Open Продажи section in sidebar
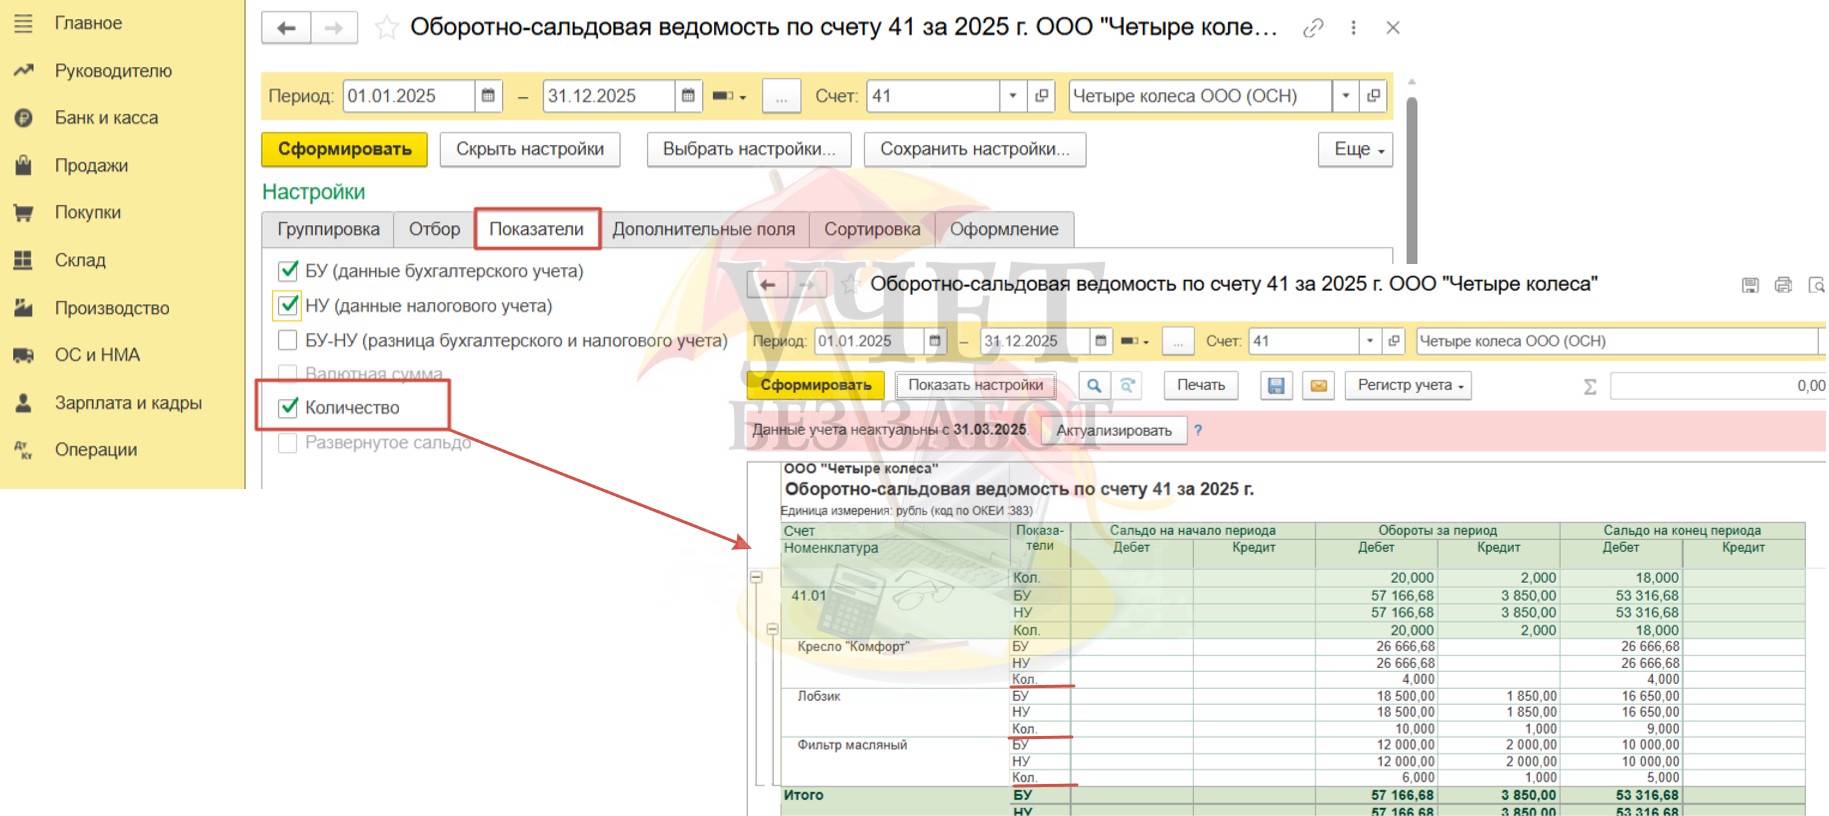This screenshot has width=1829, height=816. click(91, 165)
